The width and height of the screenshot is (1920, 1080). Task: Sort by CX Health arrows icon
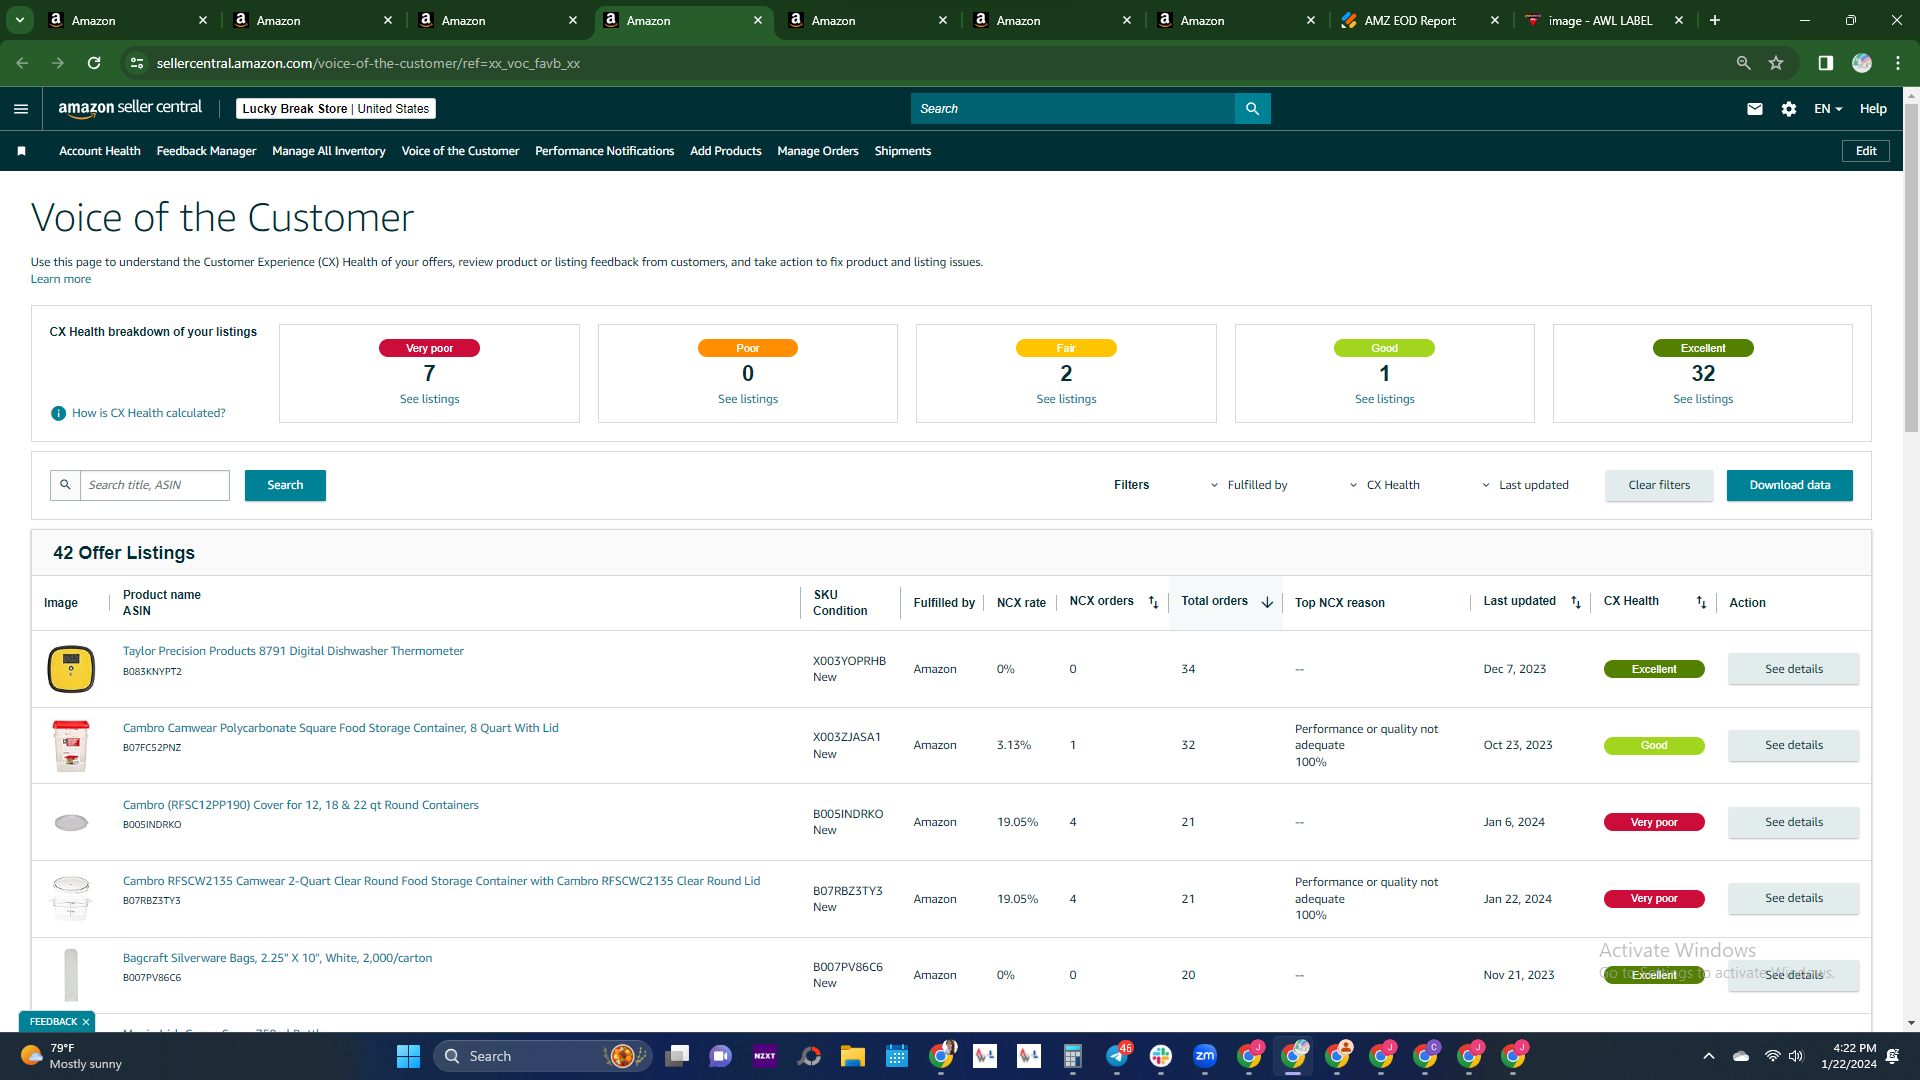point(1701,602)
